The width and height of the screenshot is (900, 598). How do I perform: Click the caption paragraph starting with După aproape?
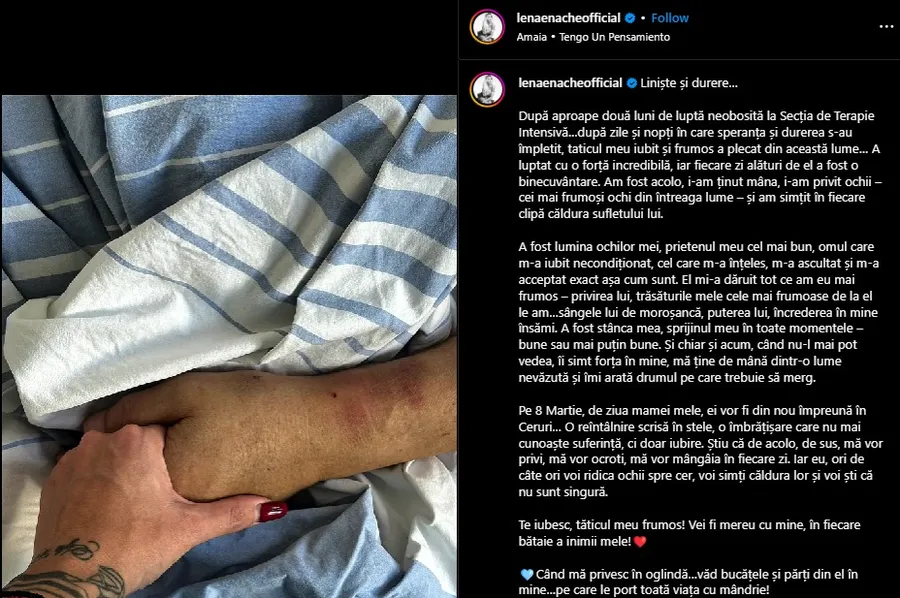[700, 165]
